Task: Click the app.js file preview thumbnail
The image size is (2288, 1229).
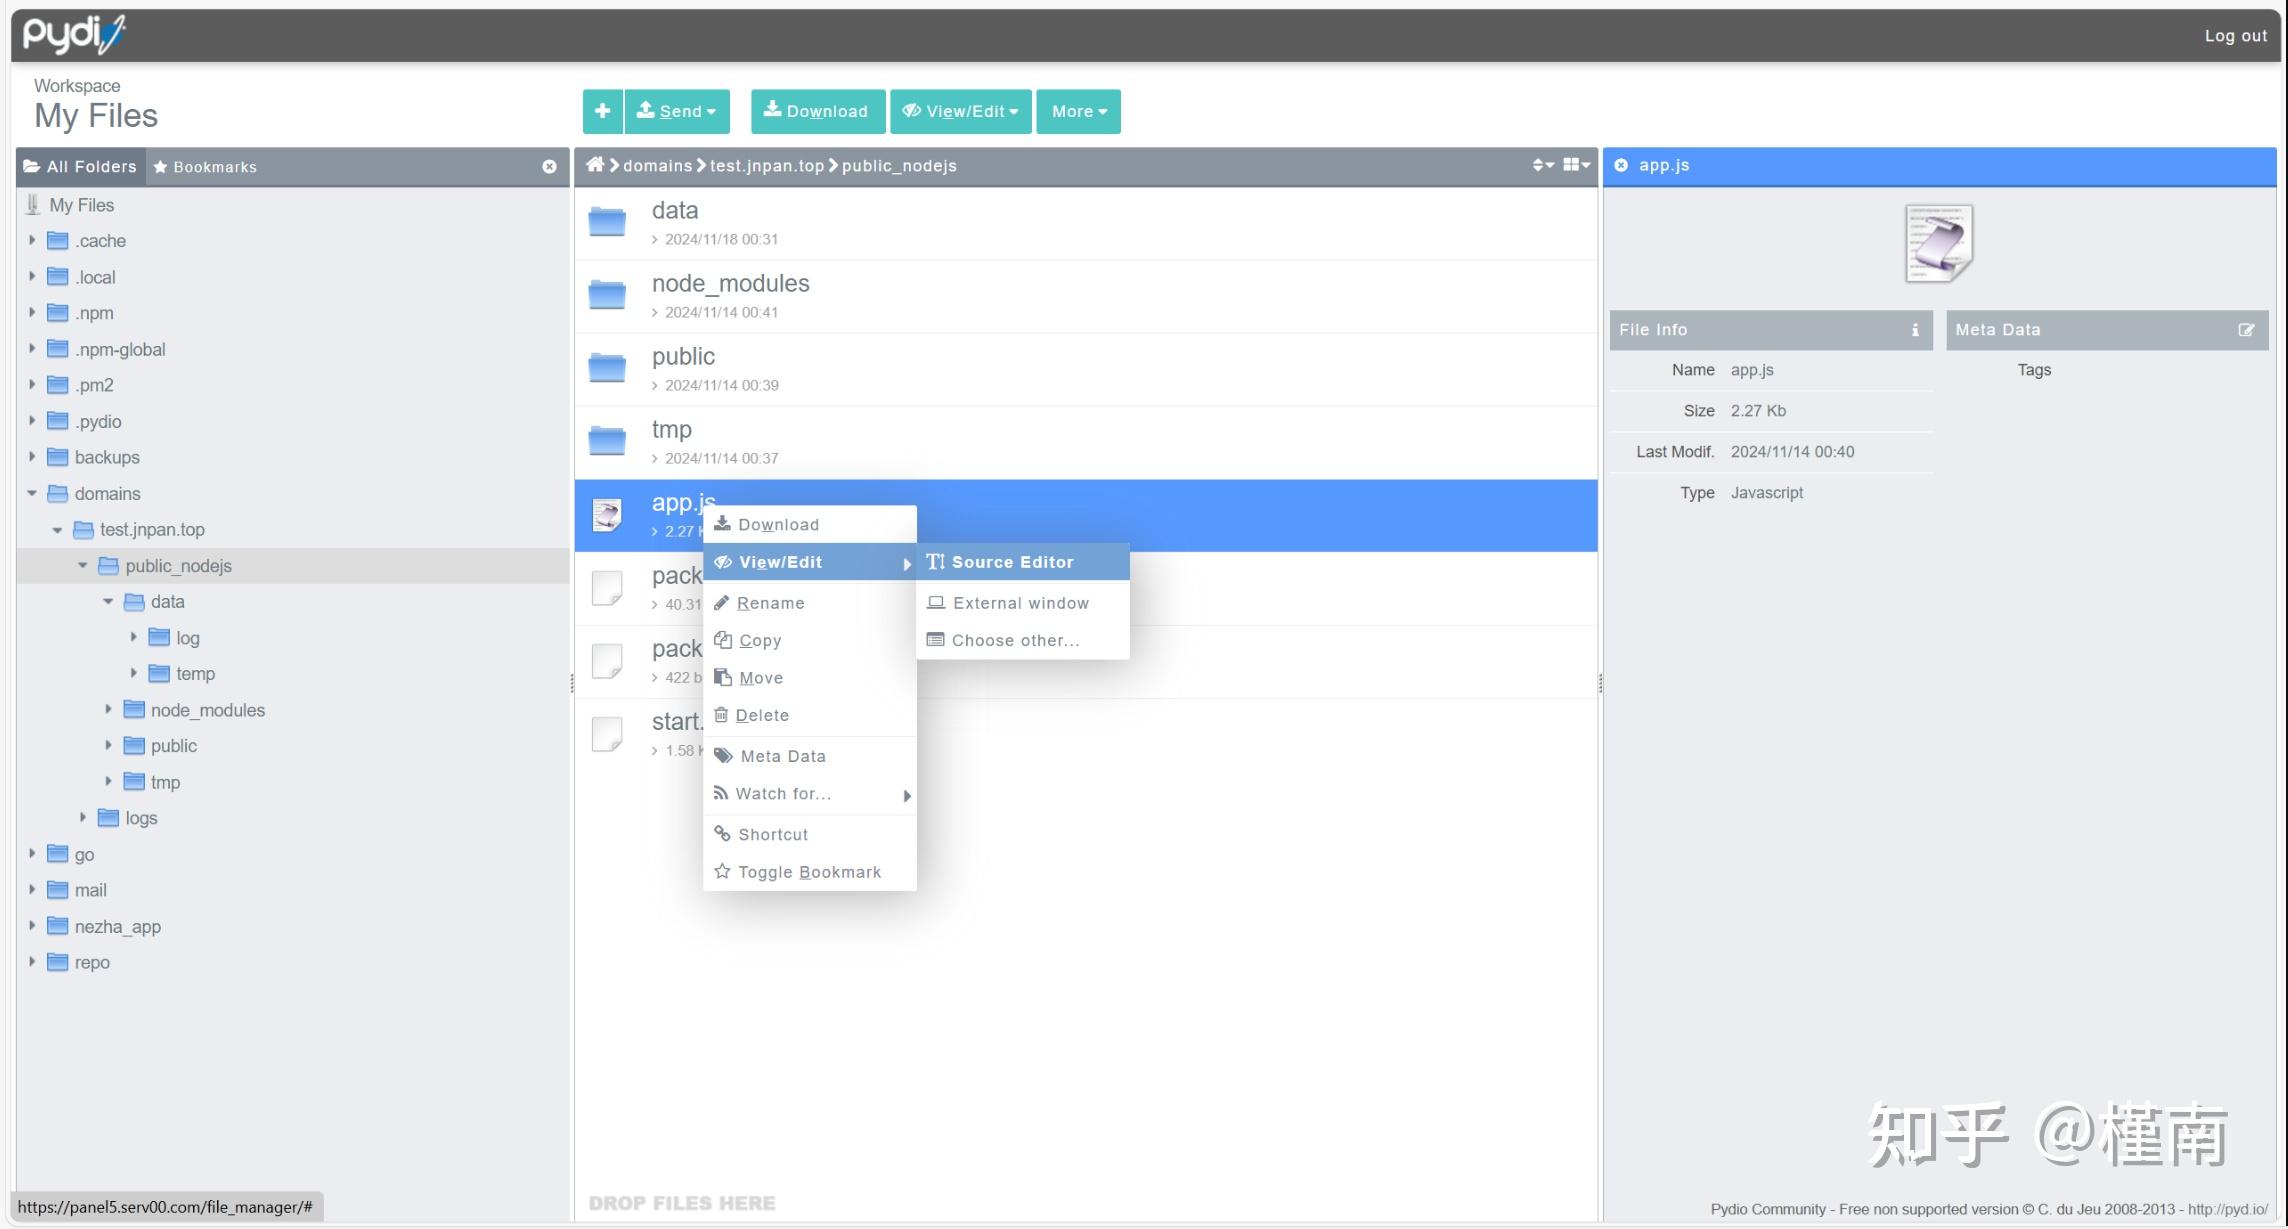Action: (1938, 243)
